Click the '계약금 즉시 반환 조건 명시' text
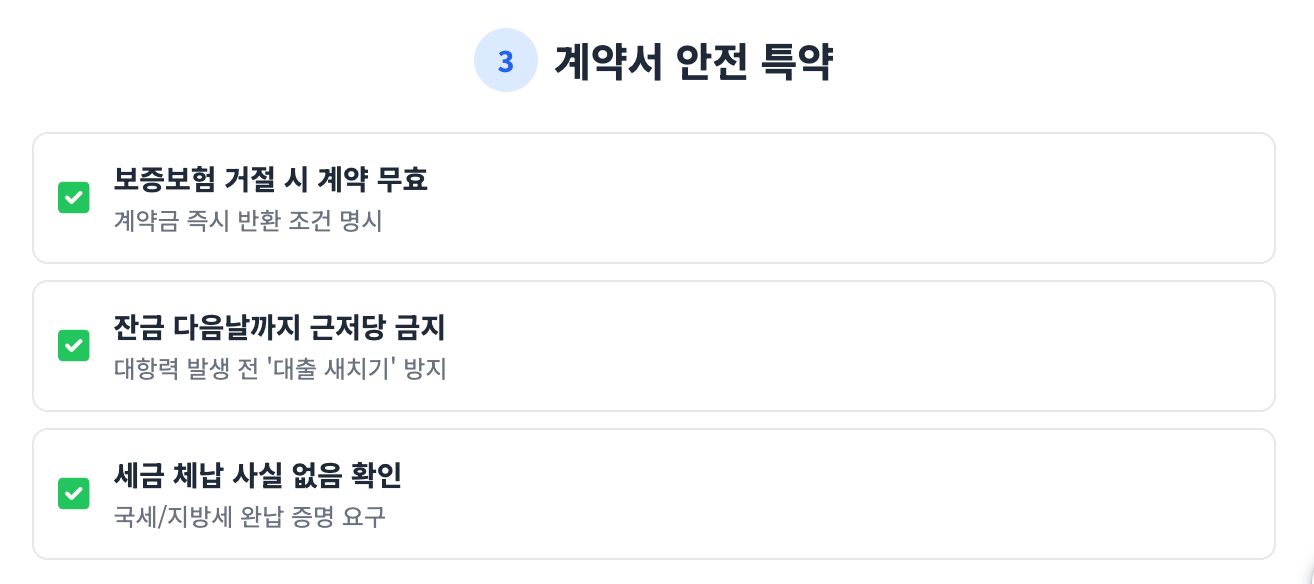Image resolution: width=1314 pixels, height=584 pixels. tap(247, 221)
